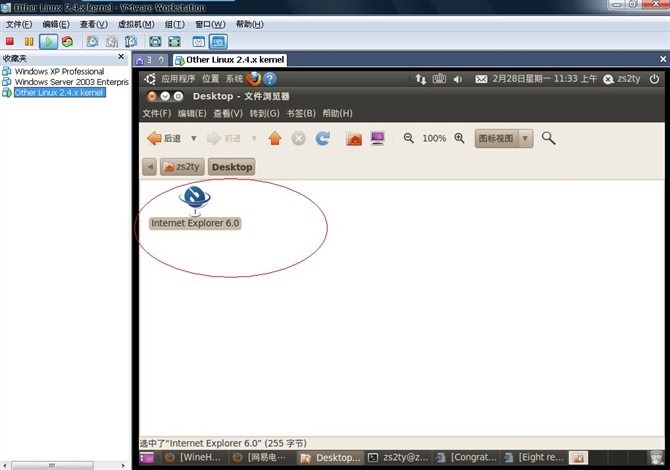The height and width of the screenshot is (470, 670).
Task: Open the Ubuntu 位置 places menu
Action: (x=210, y=79)
